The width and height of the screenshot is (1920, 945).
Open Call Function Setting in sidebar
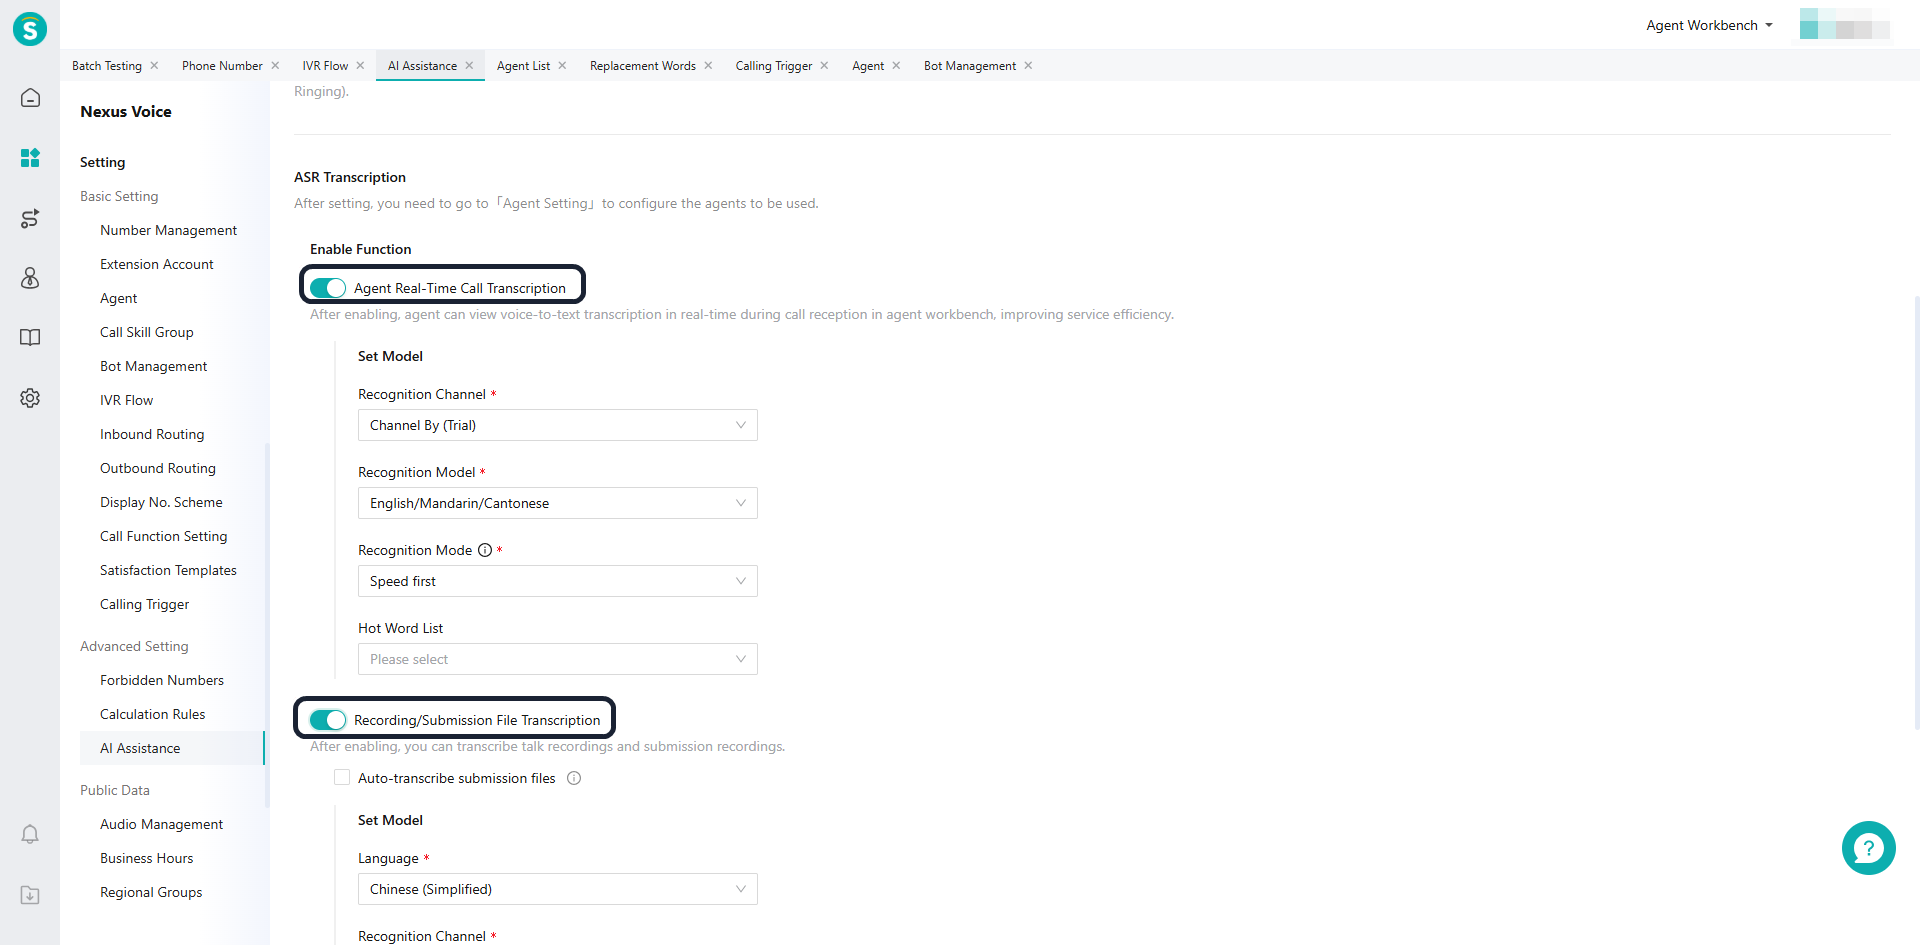pyautogui.click(x=164, y=536)
